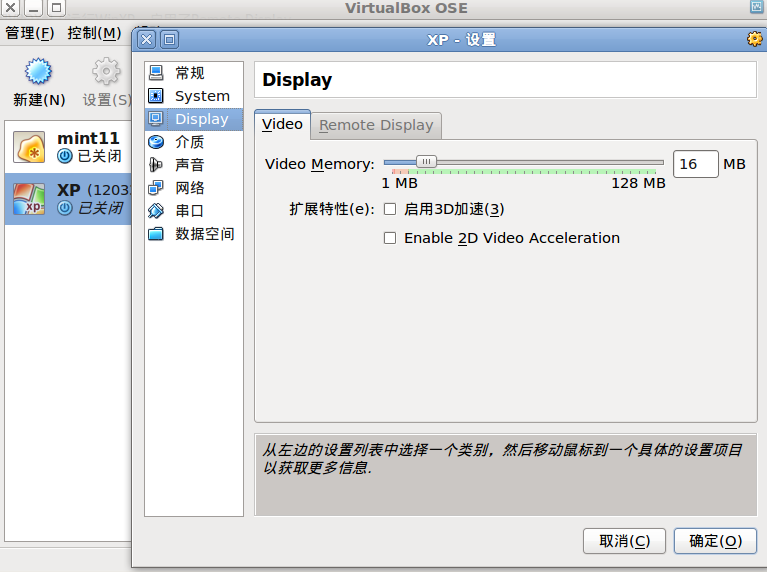Click the mint11 machine name text
Screen dimensions: 767x572
(88, 138)
